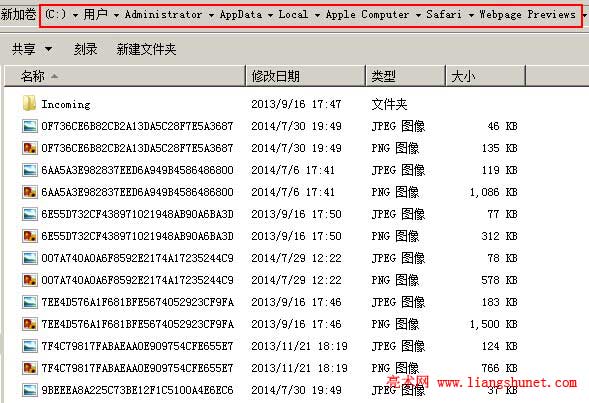Click PNG icon of 0F736CE6B82CB2A13DA5C28F7E5A3687 at 135 KB

pyautogui.click(x=30, y=148)
